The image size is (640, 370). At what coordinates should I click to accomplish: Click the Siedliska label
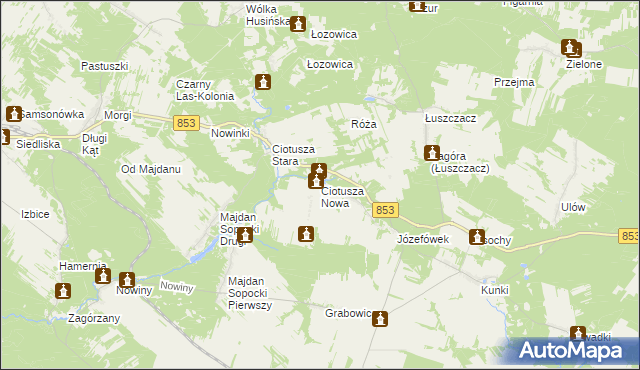[x=38, y=144]
